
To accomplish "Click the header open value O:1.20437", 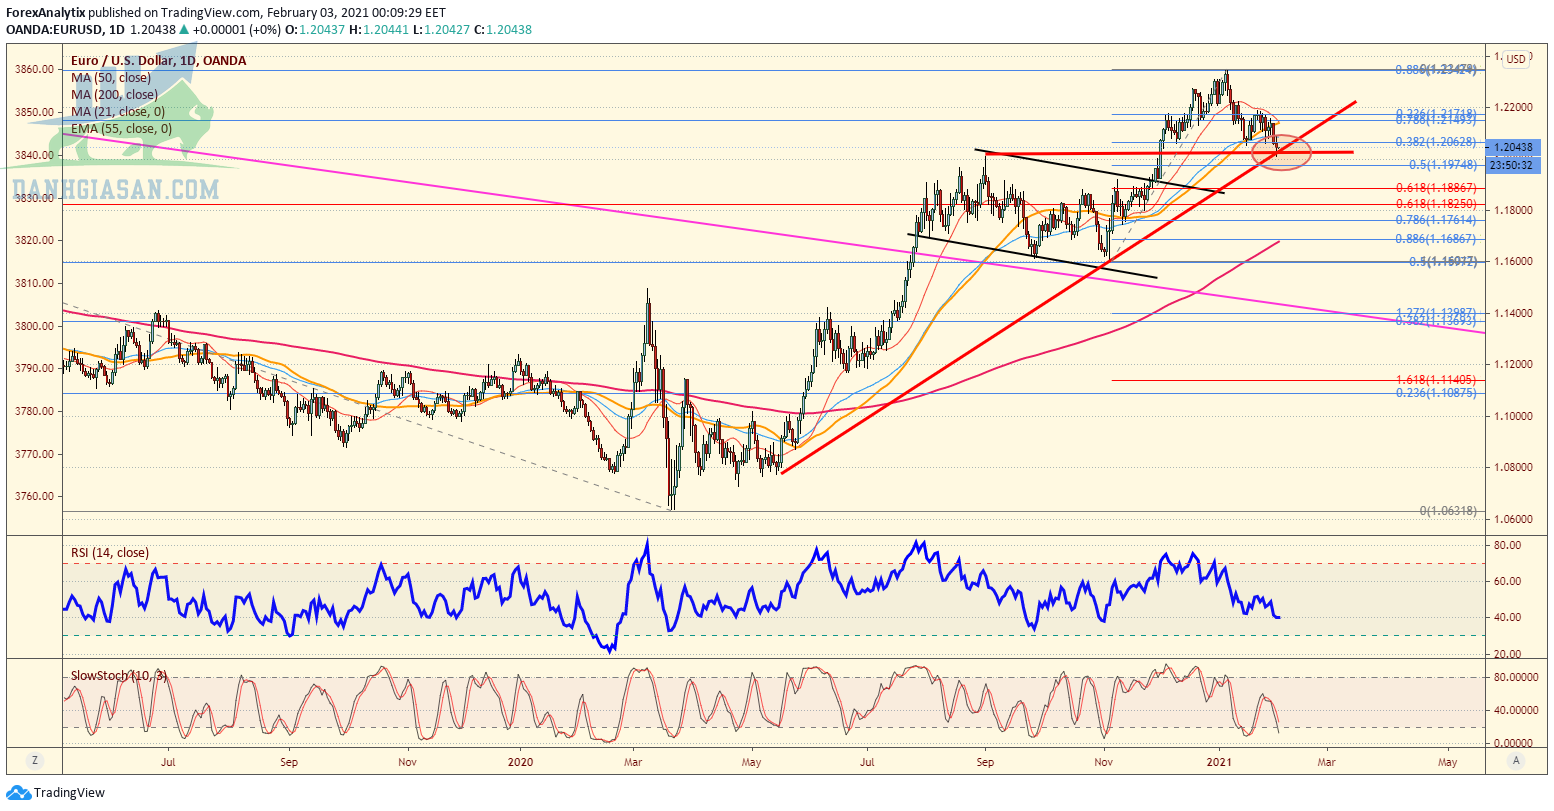I will click(x=316, y=30).
